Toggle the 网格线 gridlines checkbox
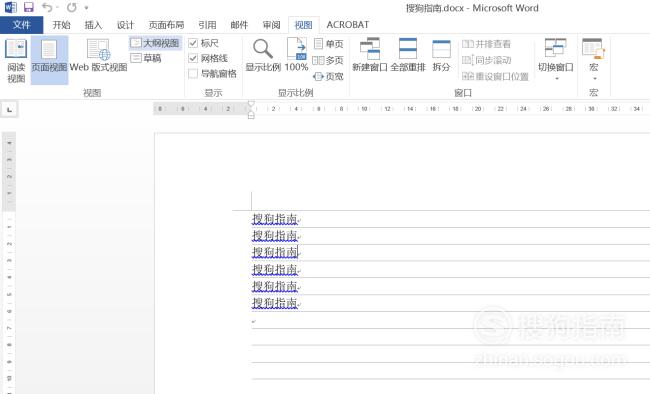Screen dimensions: 650x394 pos(193,58)
